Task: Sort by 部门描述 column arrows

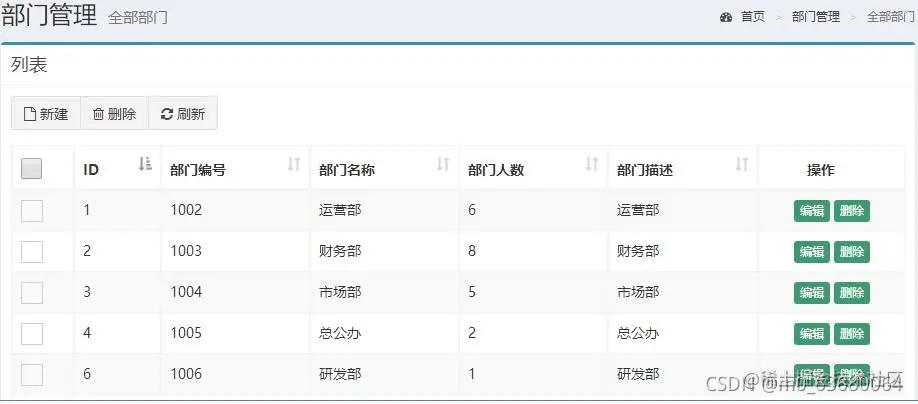Action: coord(742,164)
